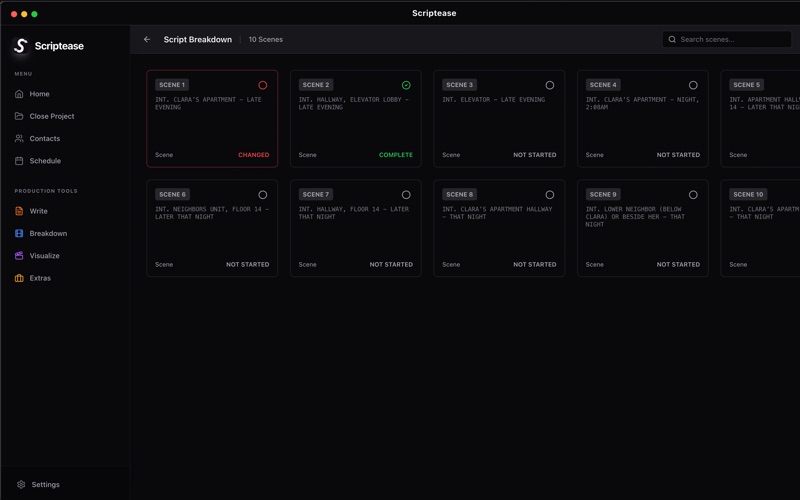Toggle Scene 2 green checkmark circle

click(x=406, y=85)
